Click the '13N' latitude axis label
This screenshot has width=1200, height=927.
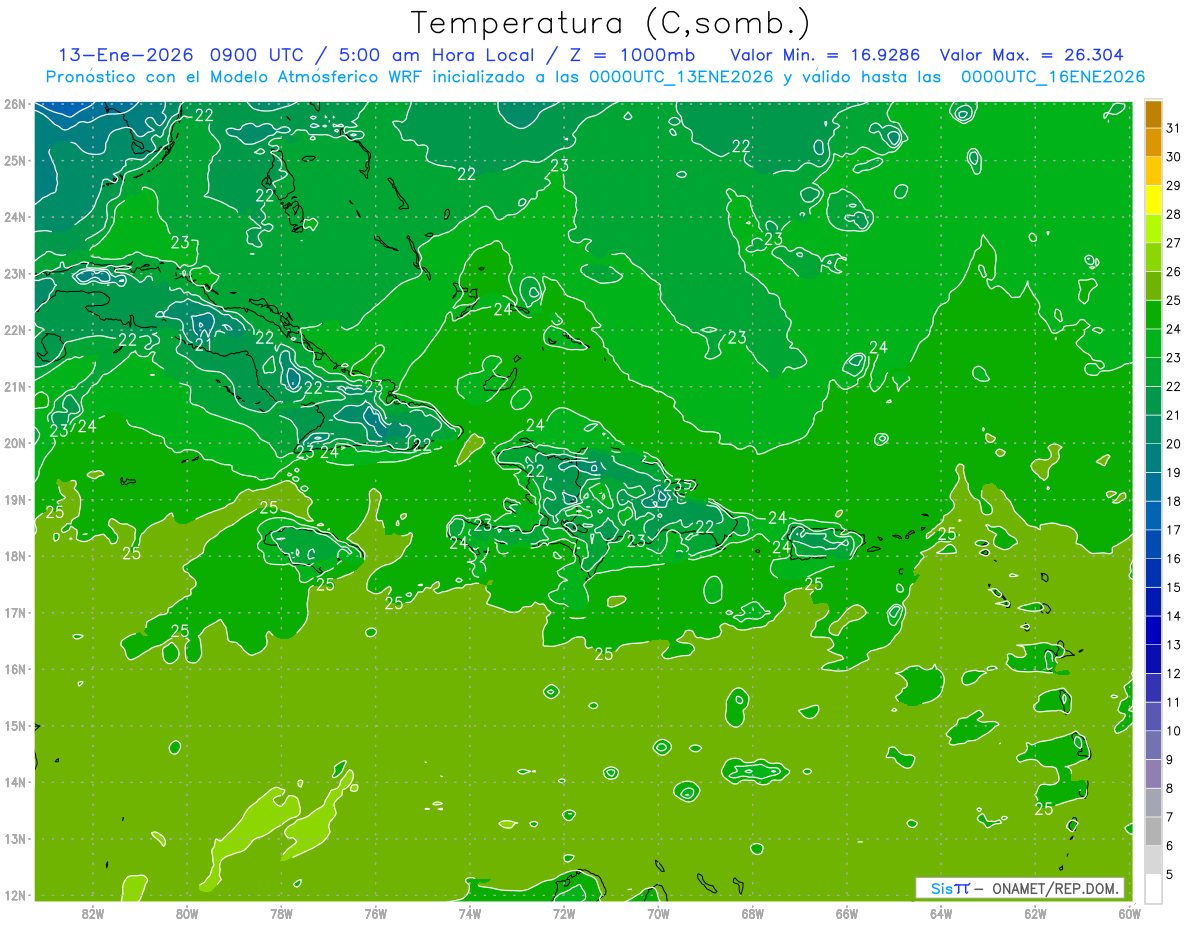pos(14,839)
